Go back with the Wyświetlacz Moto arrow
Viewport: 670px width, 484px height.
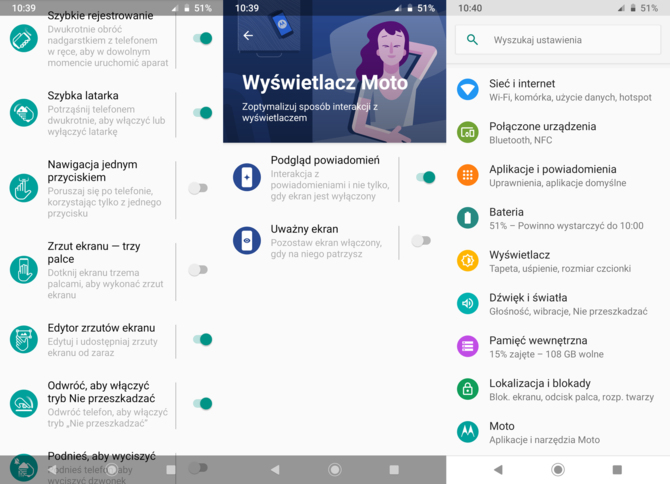[248, 35]
